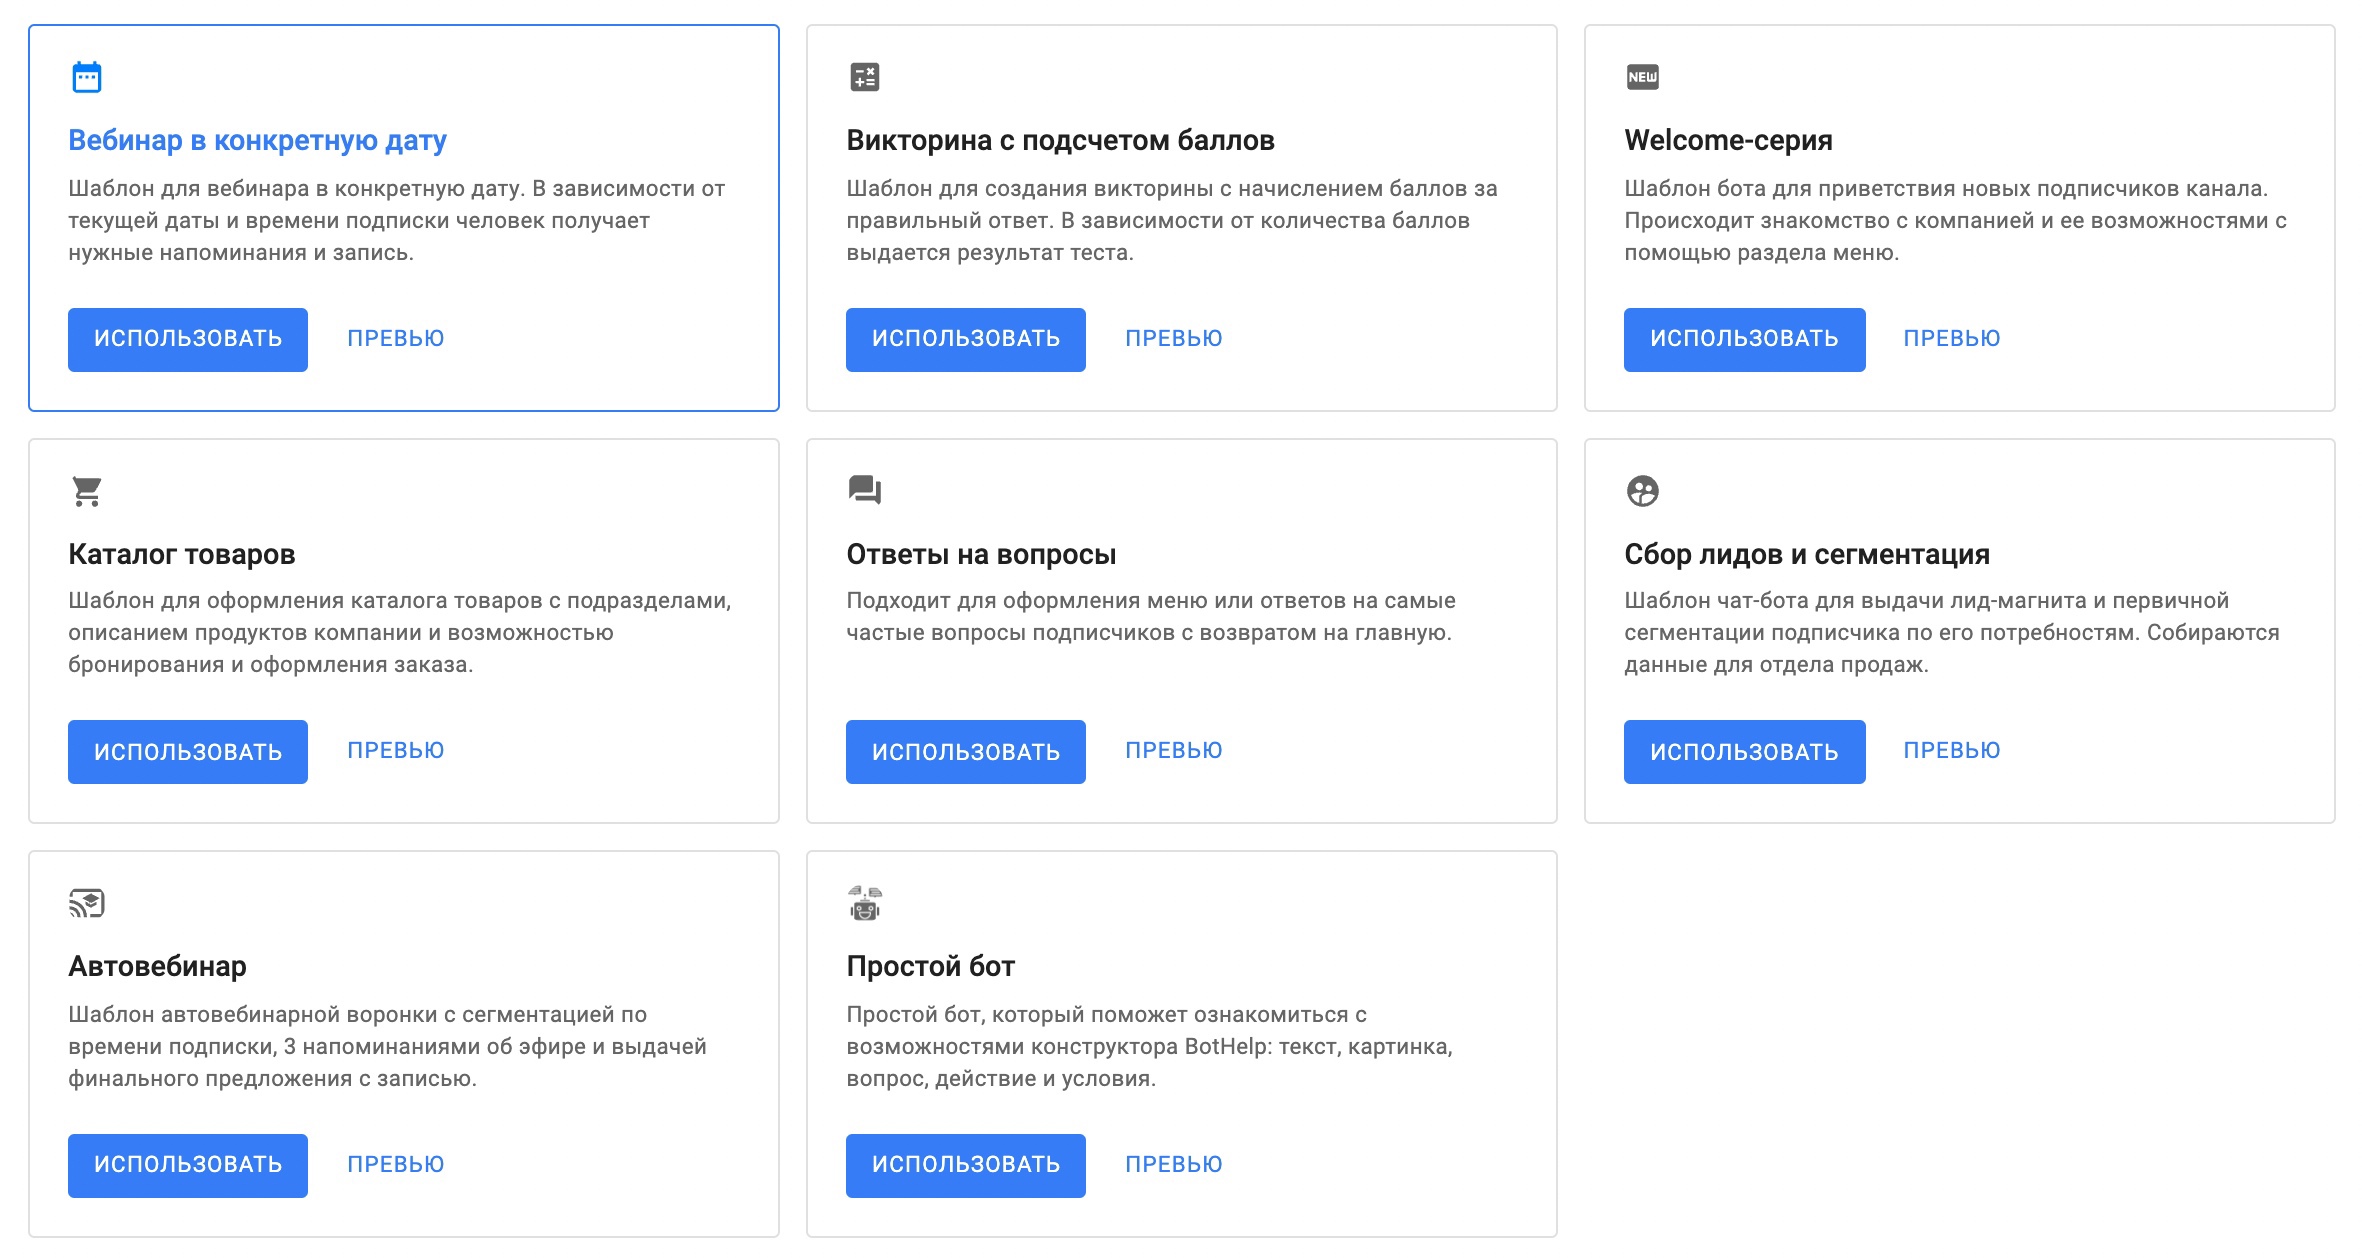Select the Простой бот card title
The height and width of the screenshot is (1258, 2362).
coord(930,967)
